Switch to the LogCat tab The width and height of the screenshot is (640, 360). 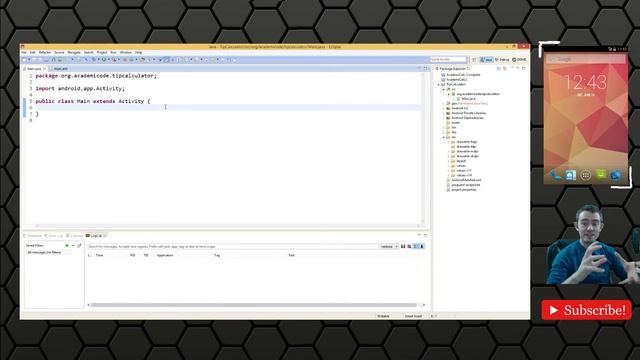tap(96, 236)
